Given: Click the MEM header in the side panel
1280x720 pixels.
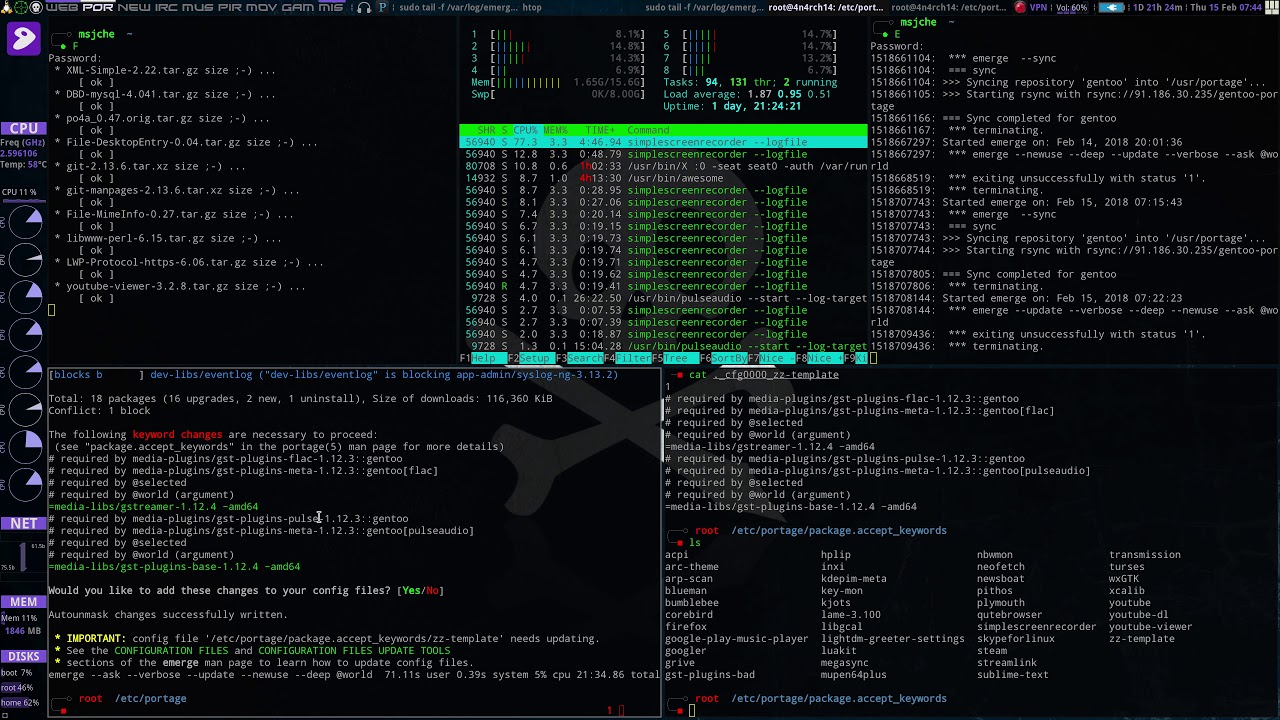Looking at the screenshot, I should click(x=24, y=602).
